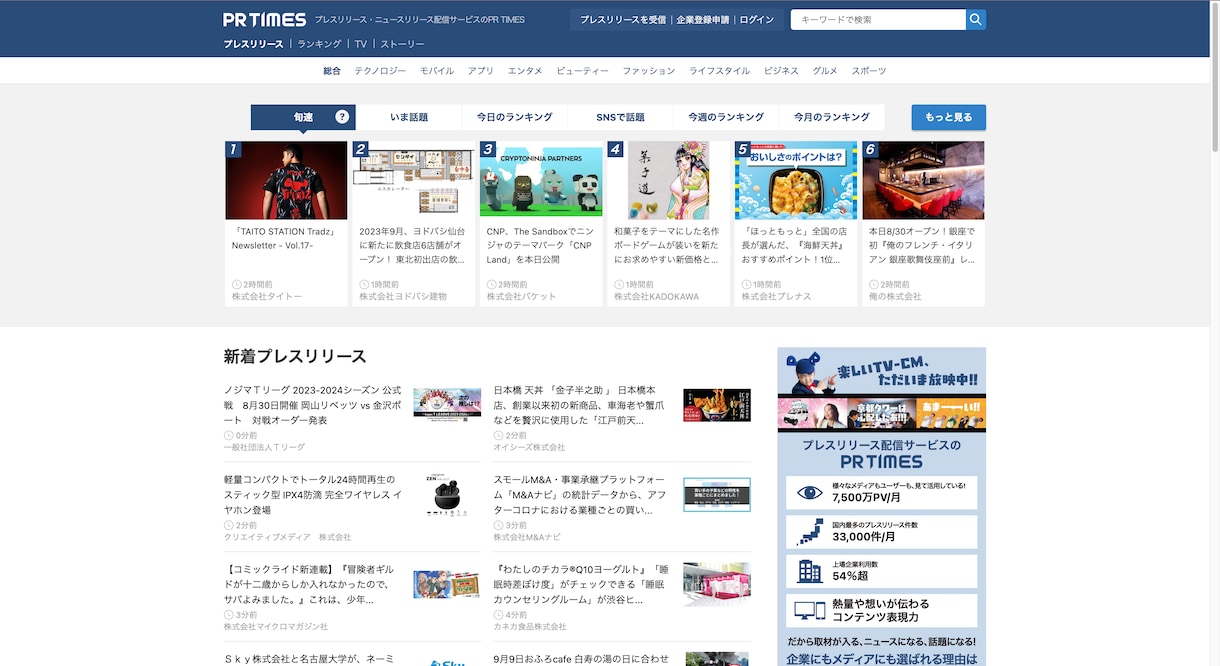Click the もっと見る button
Image resolution: width=1220 pixels, height=666 pixels.
[949, 117]
